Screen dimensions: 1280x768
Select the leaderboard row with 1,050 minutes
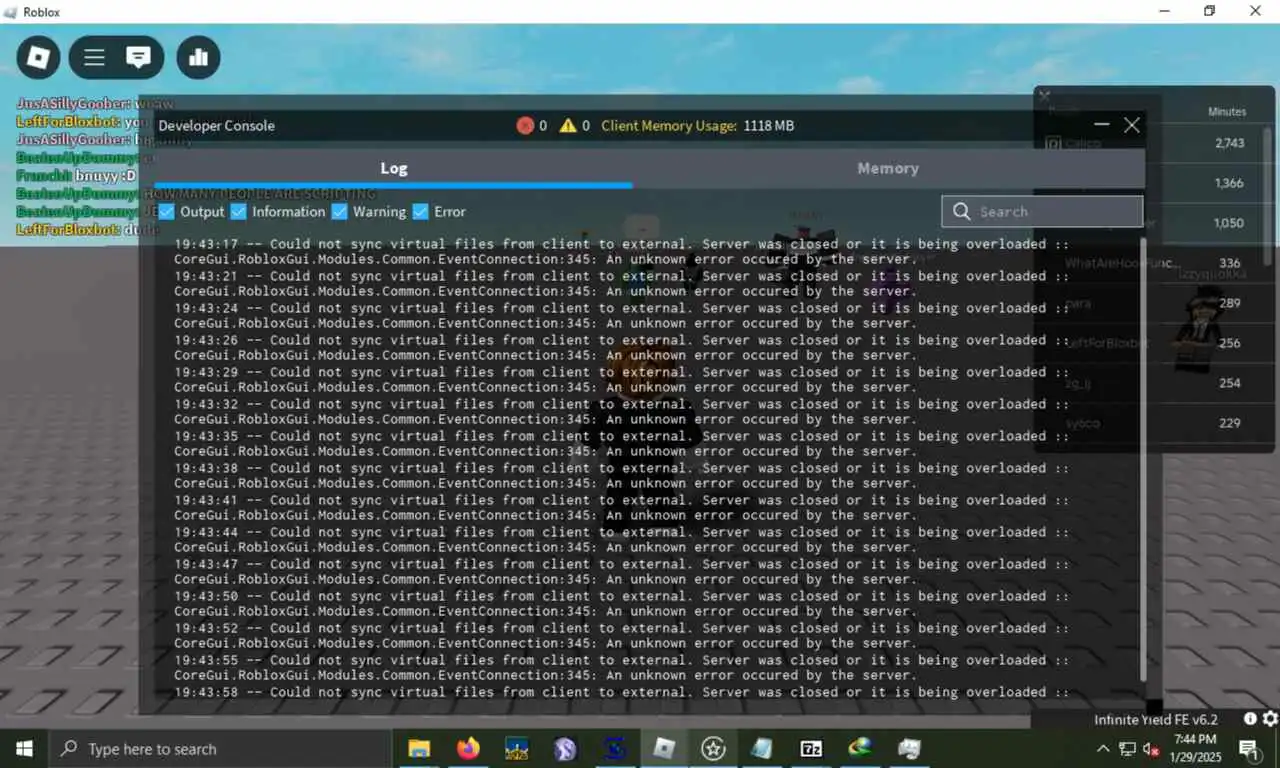click(x=1153, y=223)
